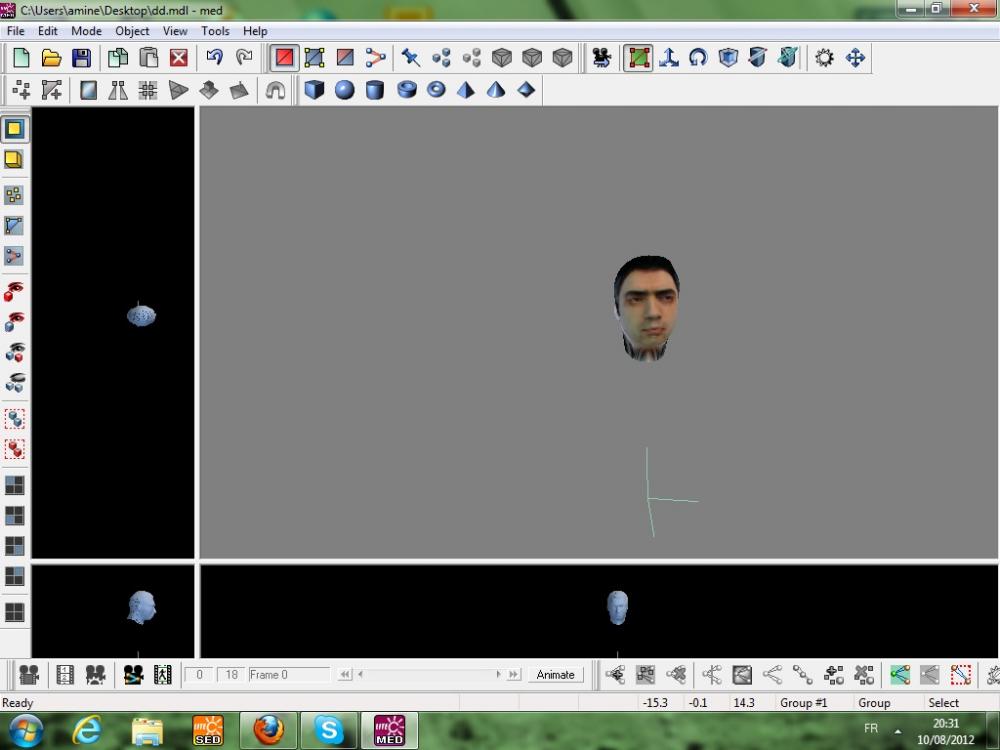Add a sphere primitive

point(345,90)
